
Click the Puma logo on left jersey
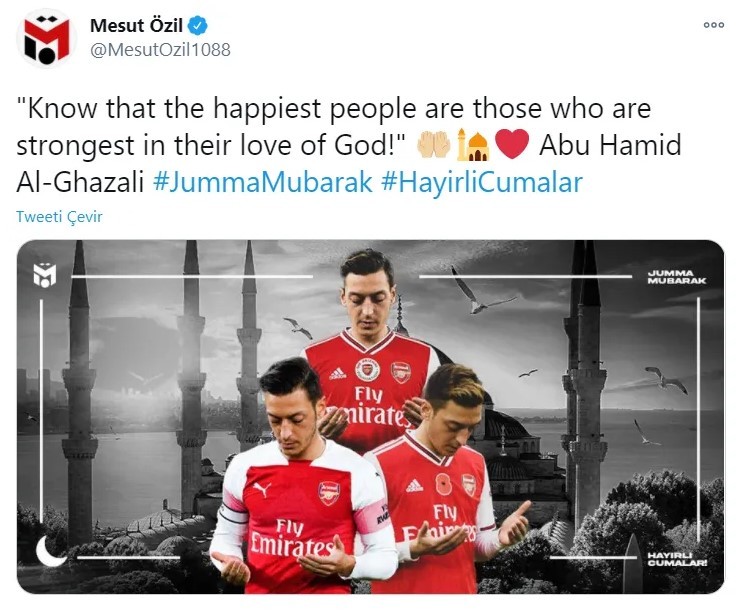(x=262, y=489)
